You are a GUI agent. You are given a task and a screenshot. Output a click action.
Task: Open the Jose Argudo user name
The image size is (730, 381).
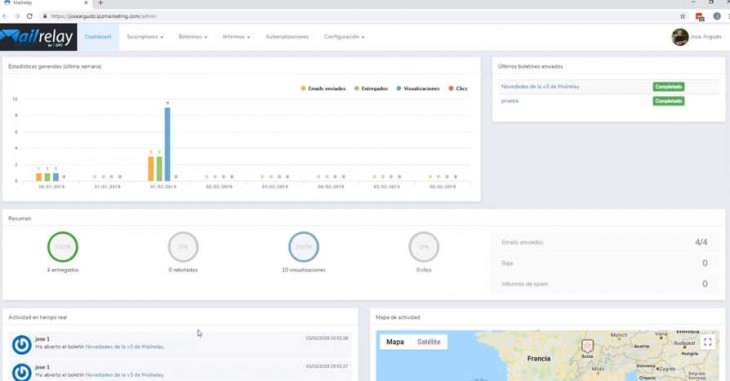tap(706, 37)
